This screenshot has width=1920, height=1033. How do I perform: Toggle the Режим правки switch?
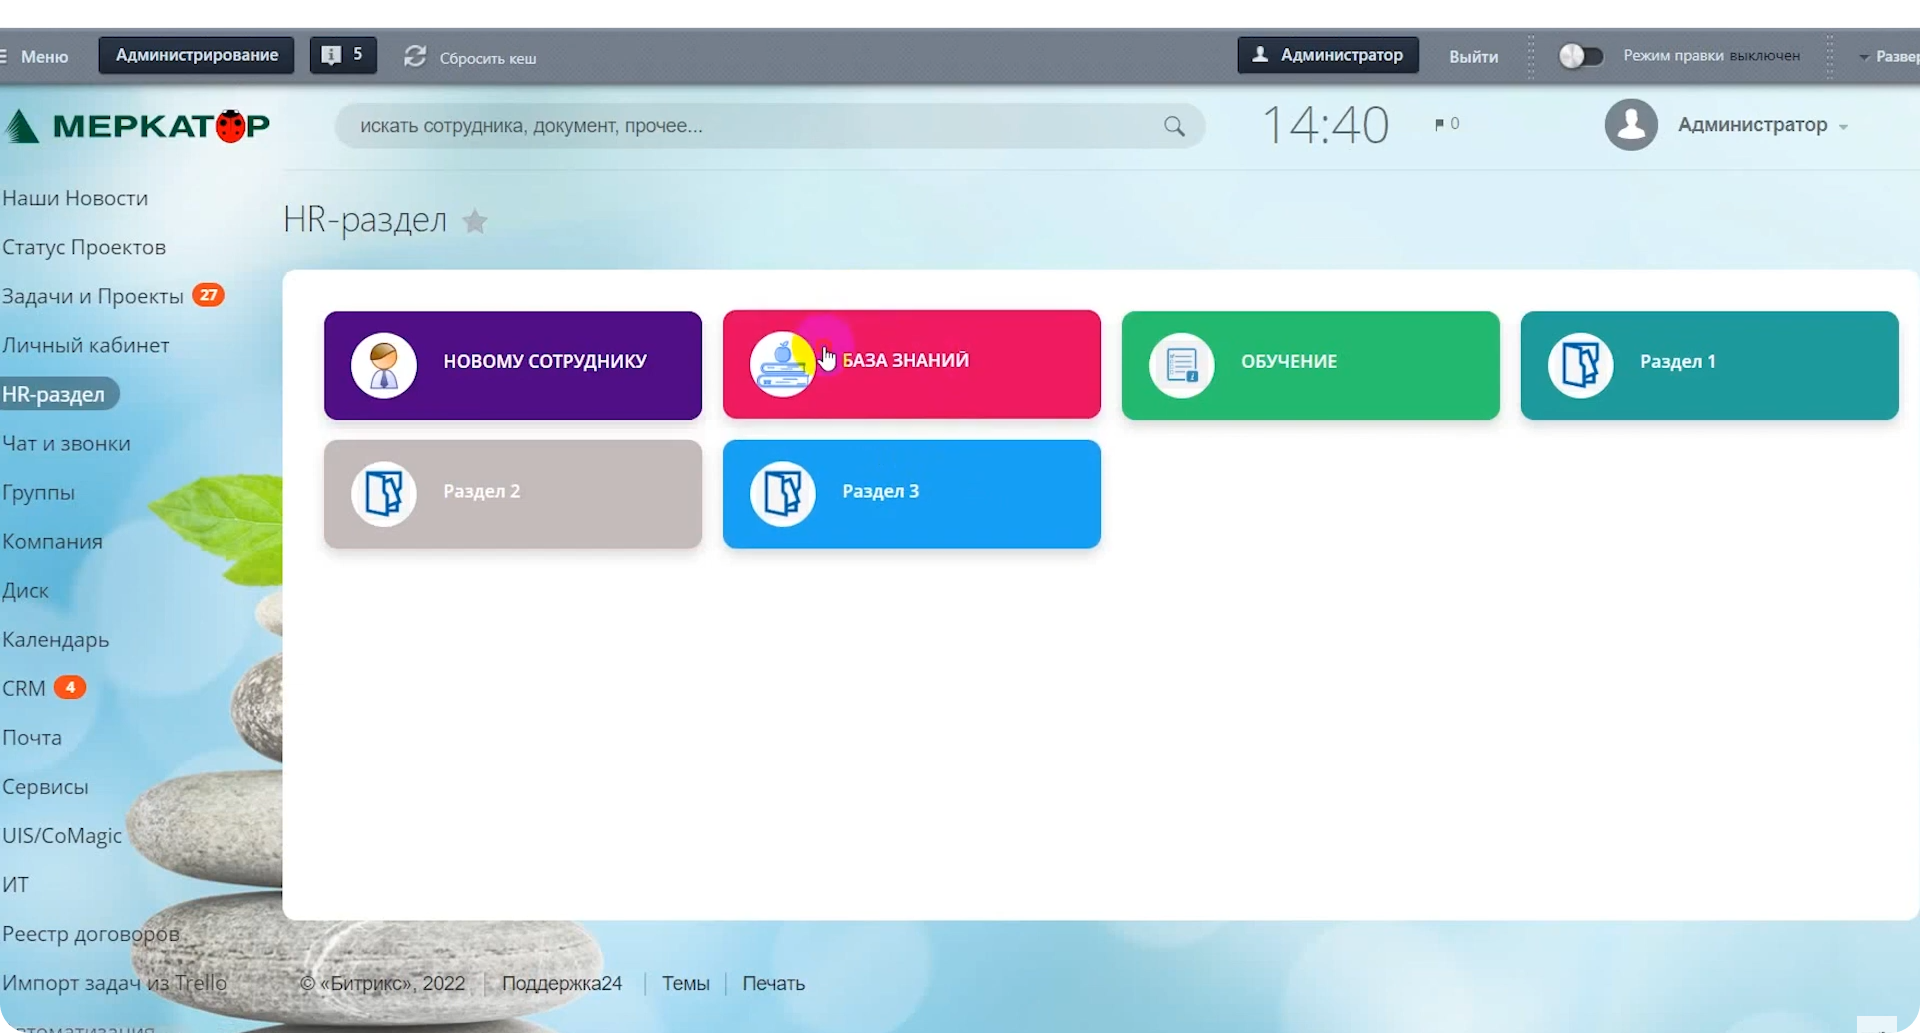click(x=1580, y=56)
